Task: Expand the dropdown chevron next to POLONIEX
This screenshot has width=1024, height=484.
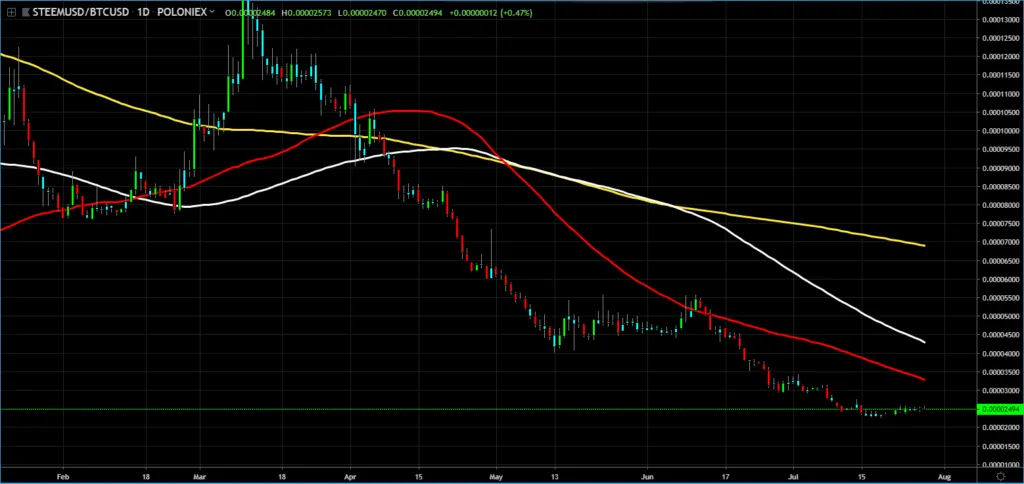Action: pos(213,12)
